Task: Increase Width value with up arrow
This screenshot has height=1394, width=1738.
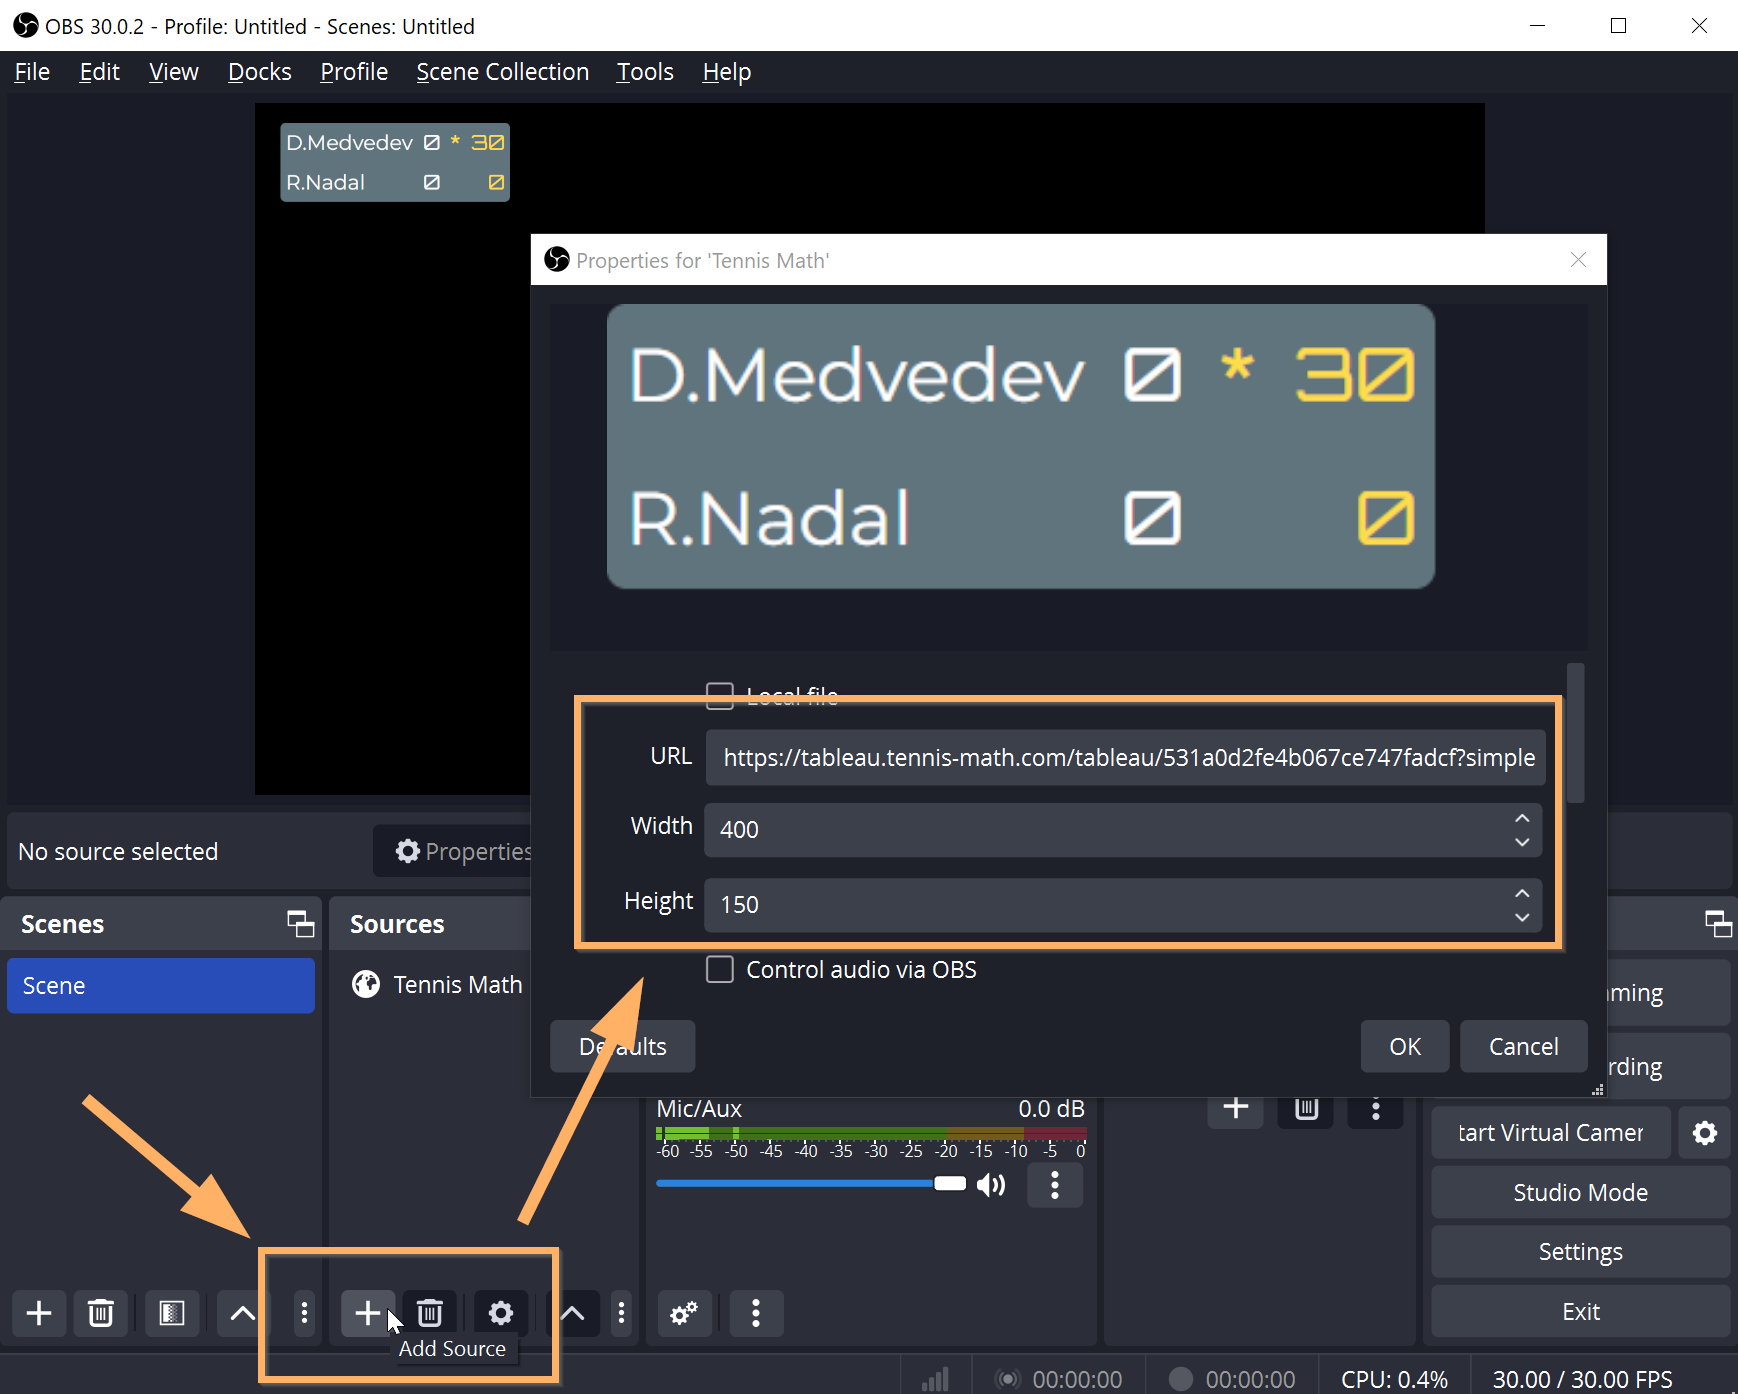Action: pyautogui.click(x=1522, y=818)
